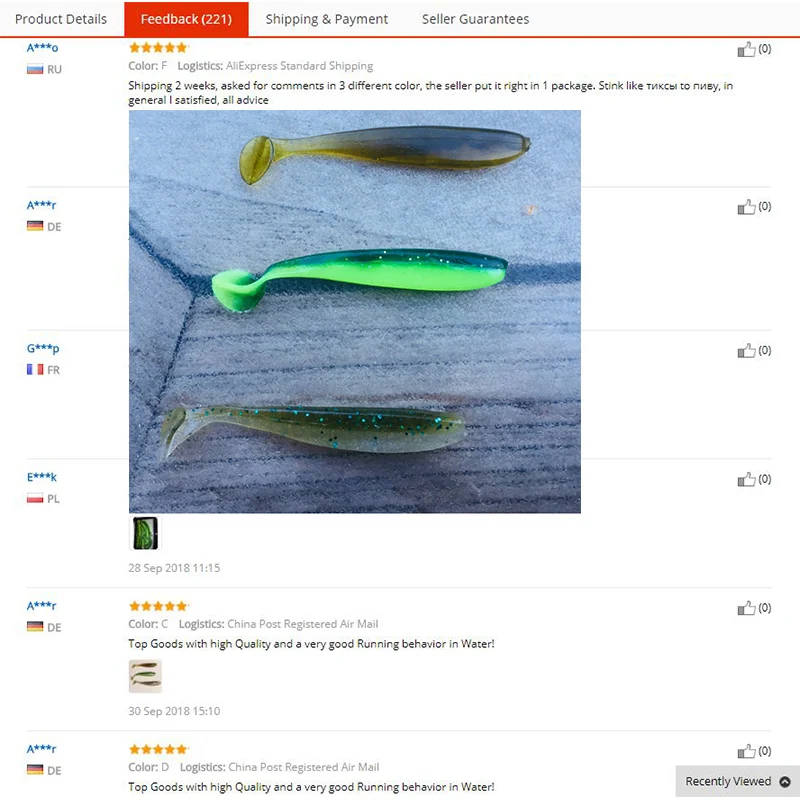Like the Color D review by A***r
800x800 pixels.
(746, 751)
